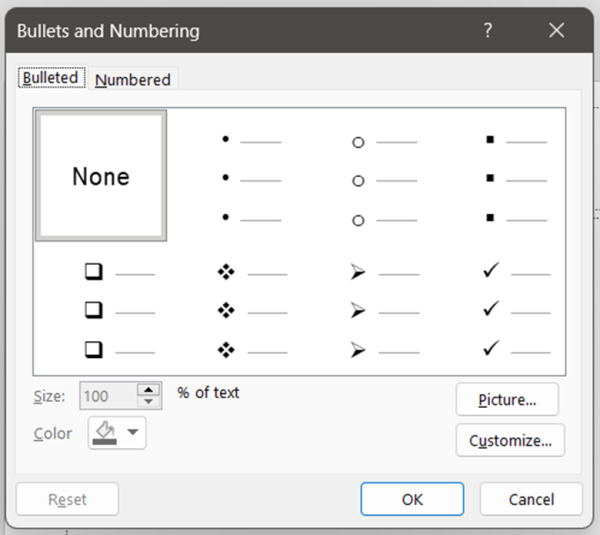Open the Picture bullet chooser

click(x=506, y=399)
